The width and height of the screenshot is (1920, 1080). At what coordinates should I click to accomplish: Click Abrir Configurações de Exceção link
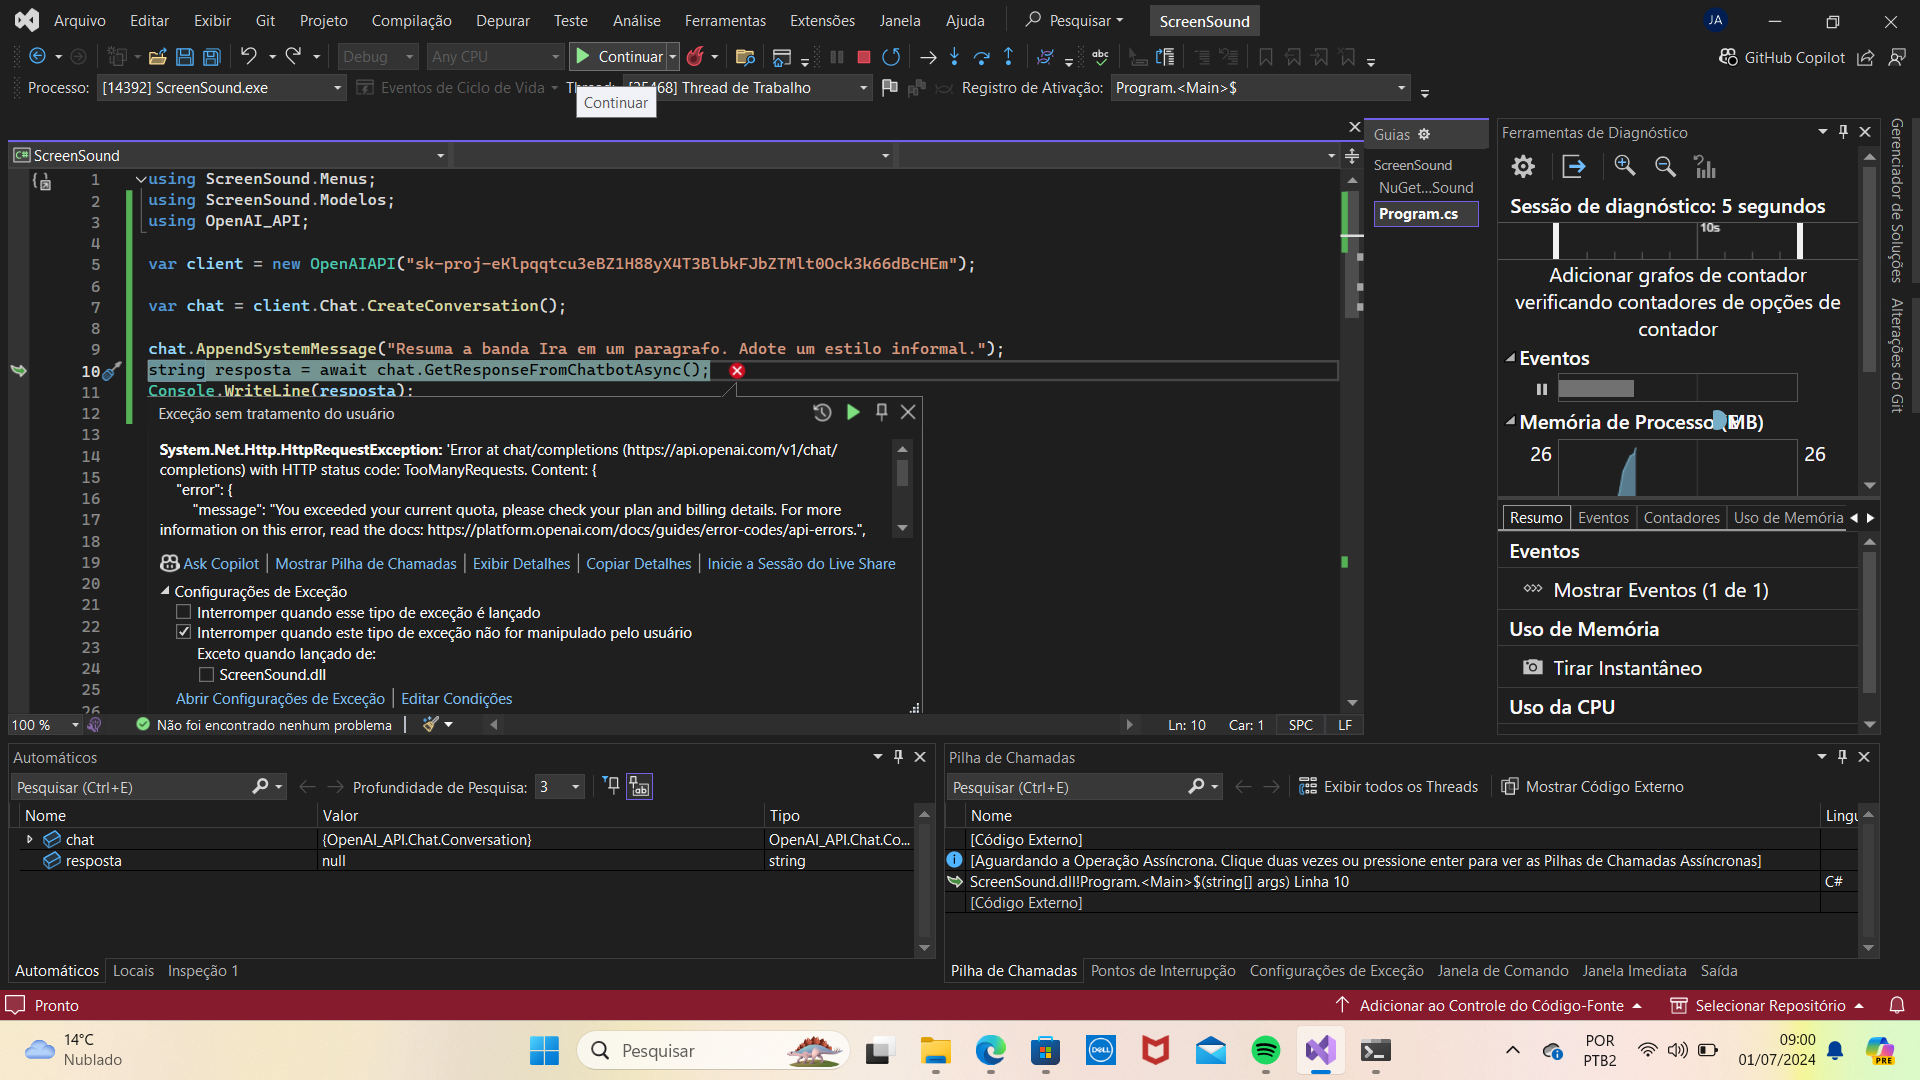(280, 698)
